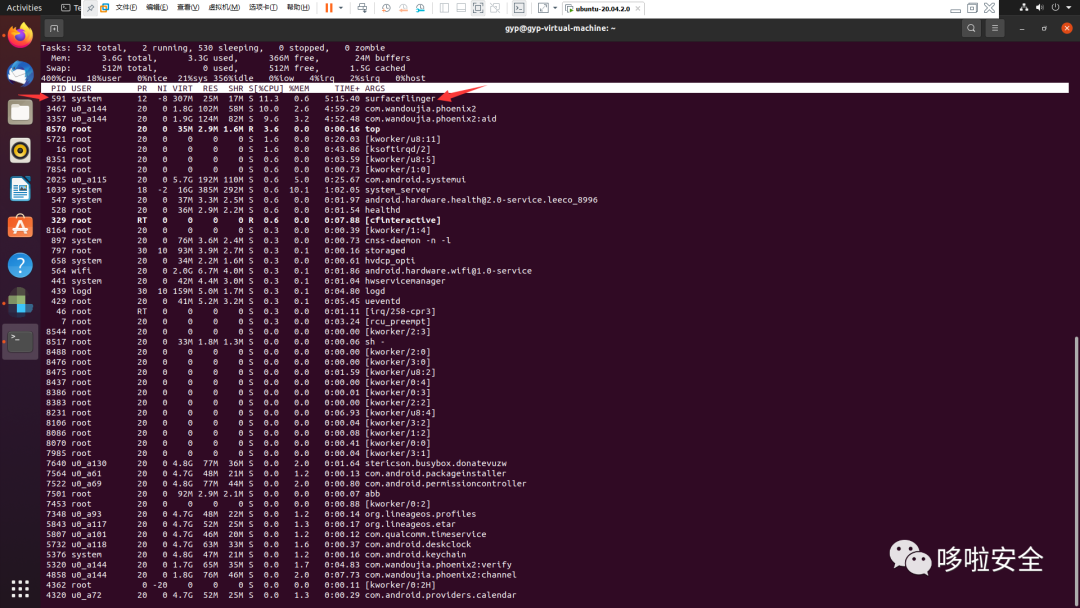Open the 文件(F) menu
This screenshot has height=608, width=1080.
(126, 8)
